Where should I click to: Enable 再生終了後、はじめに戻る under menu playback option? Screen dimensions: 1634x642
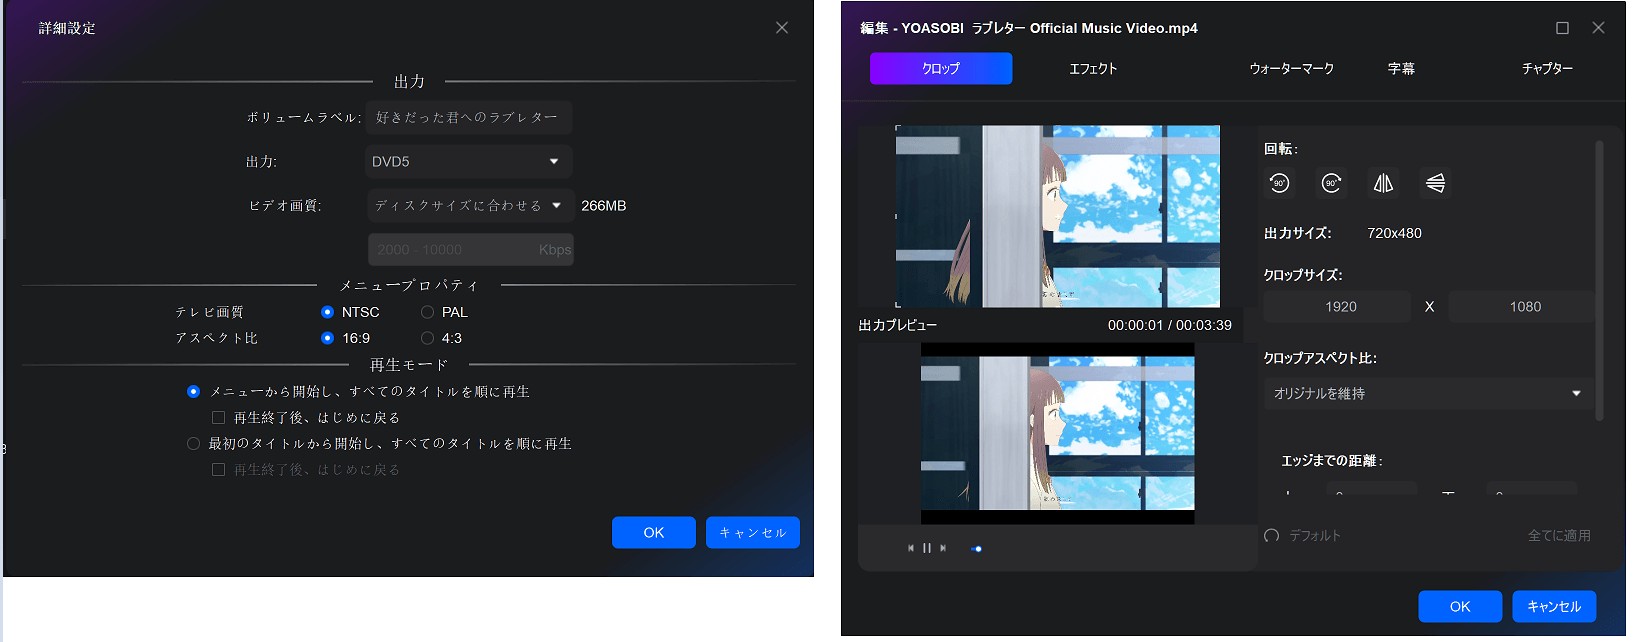click(x=218, y=417)
